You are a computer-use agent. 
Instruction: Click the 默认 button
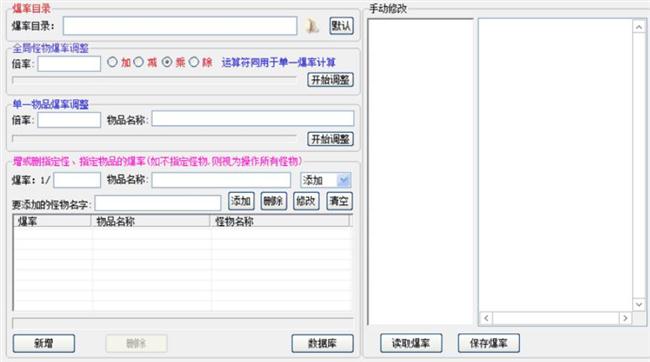click(341, 26)
